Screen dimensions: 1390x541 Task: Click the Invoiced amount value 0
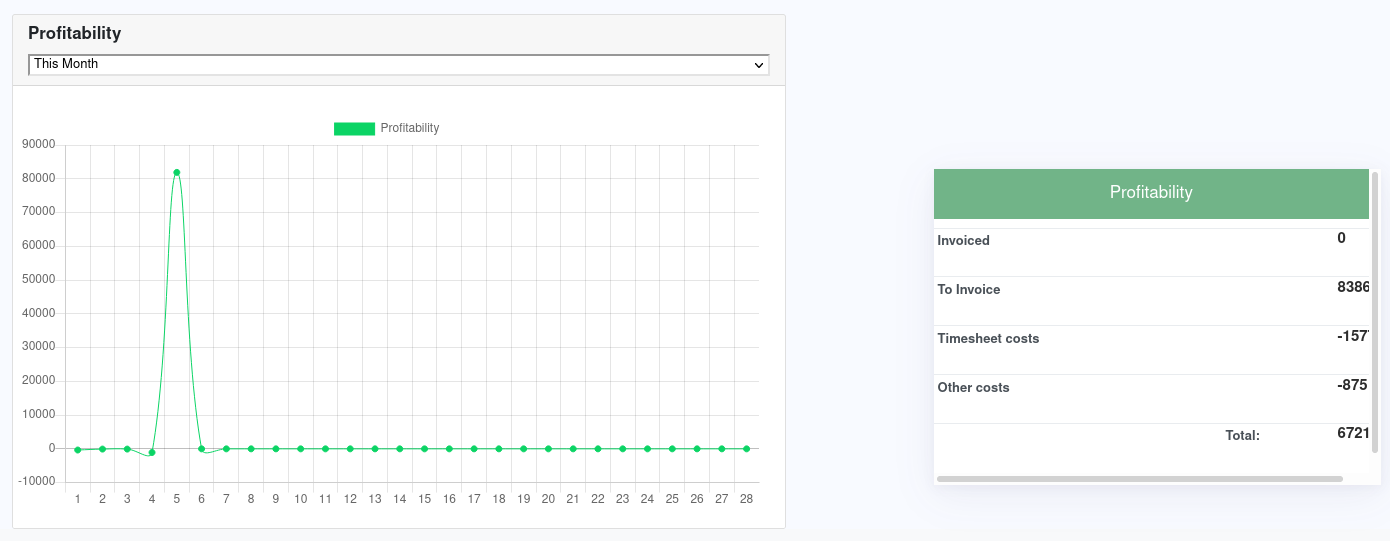tap(1341, 238)
